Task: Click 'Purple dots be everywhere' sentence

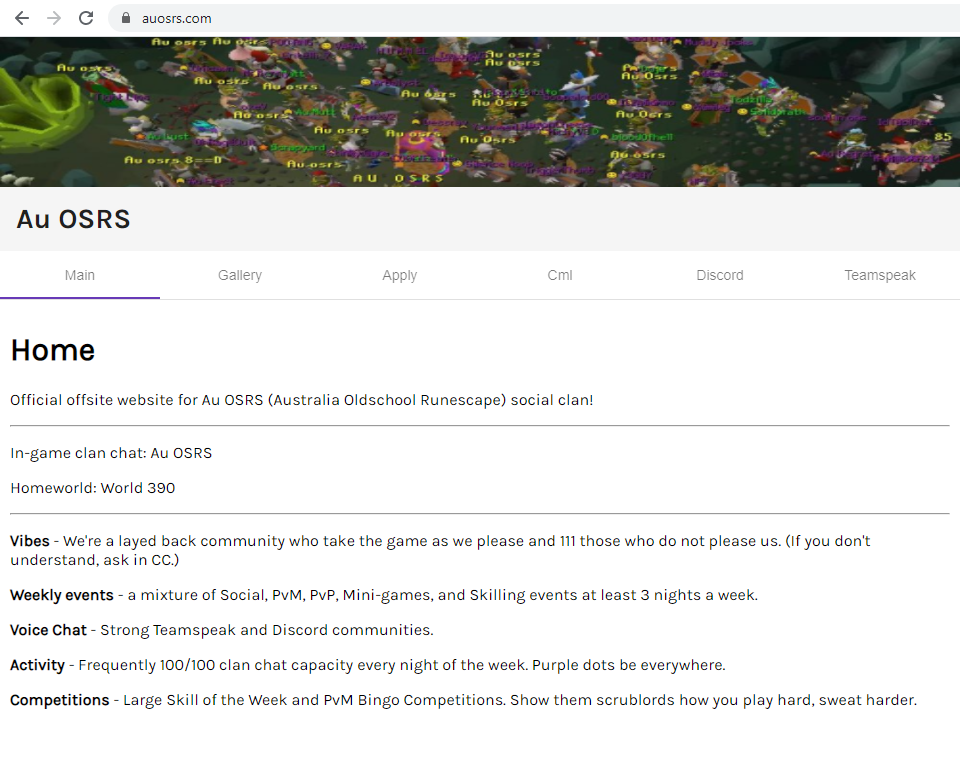Action: click(x=629, y=666)
